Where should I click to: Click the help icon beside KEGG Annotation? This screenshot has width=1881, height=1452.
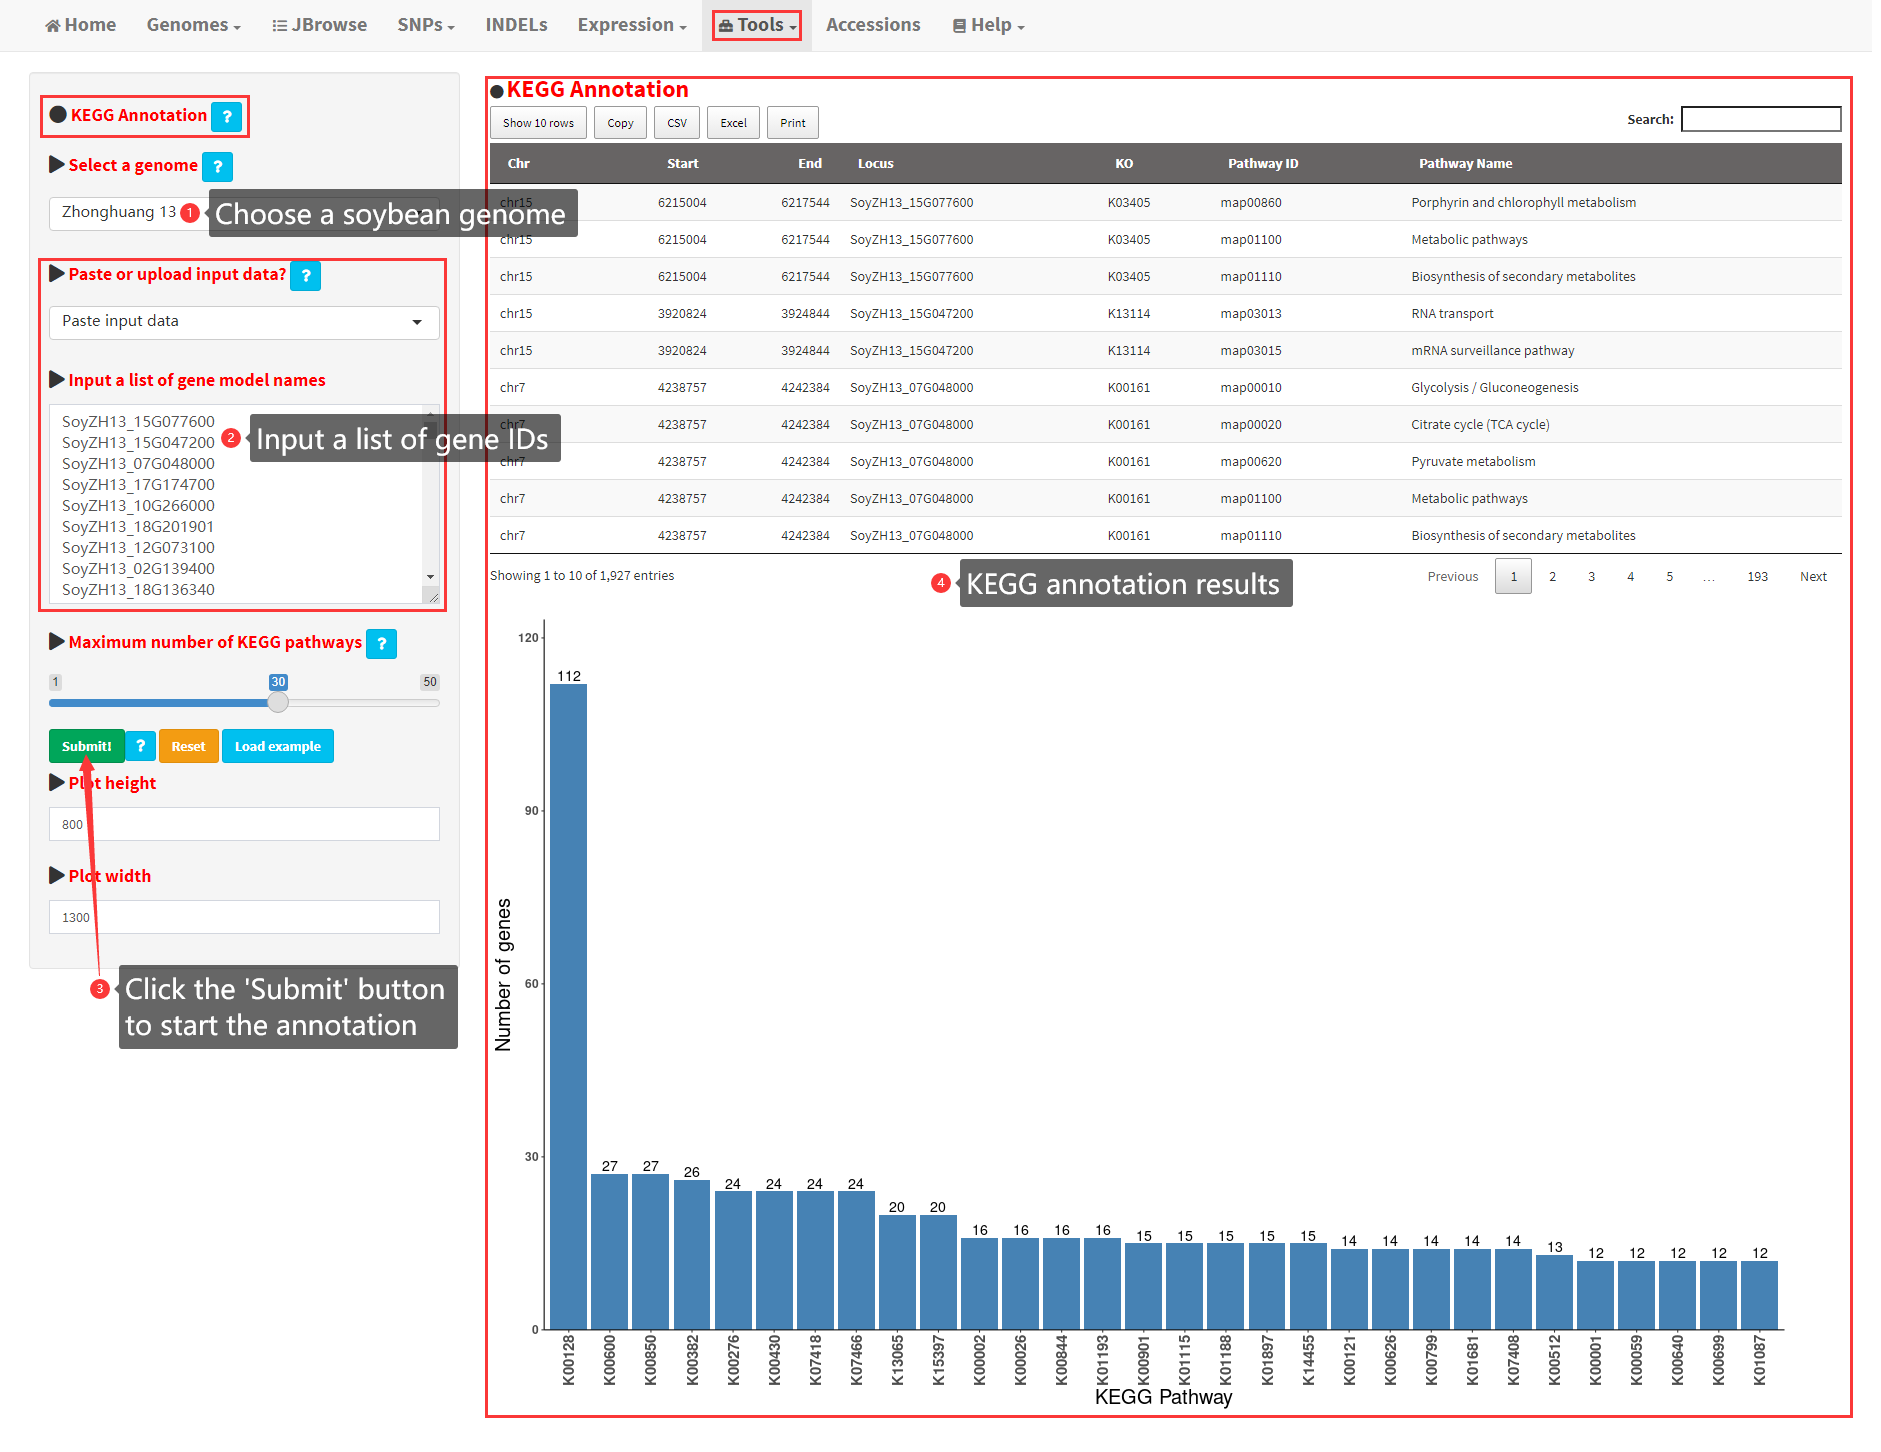tap(227, 117)
